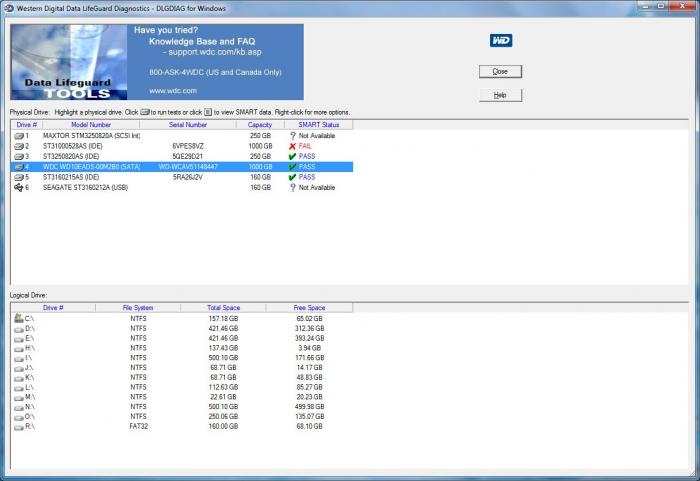Sort by the File System column header
700x481 pixels.
(138, 308)
